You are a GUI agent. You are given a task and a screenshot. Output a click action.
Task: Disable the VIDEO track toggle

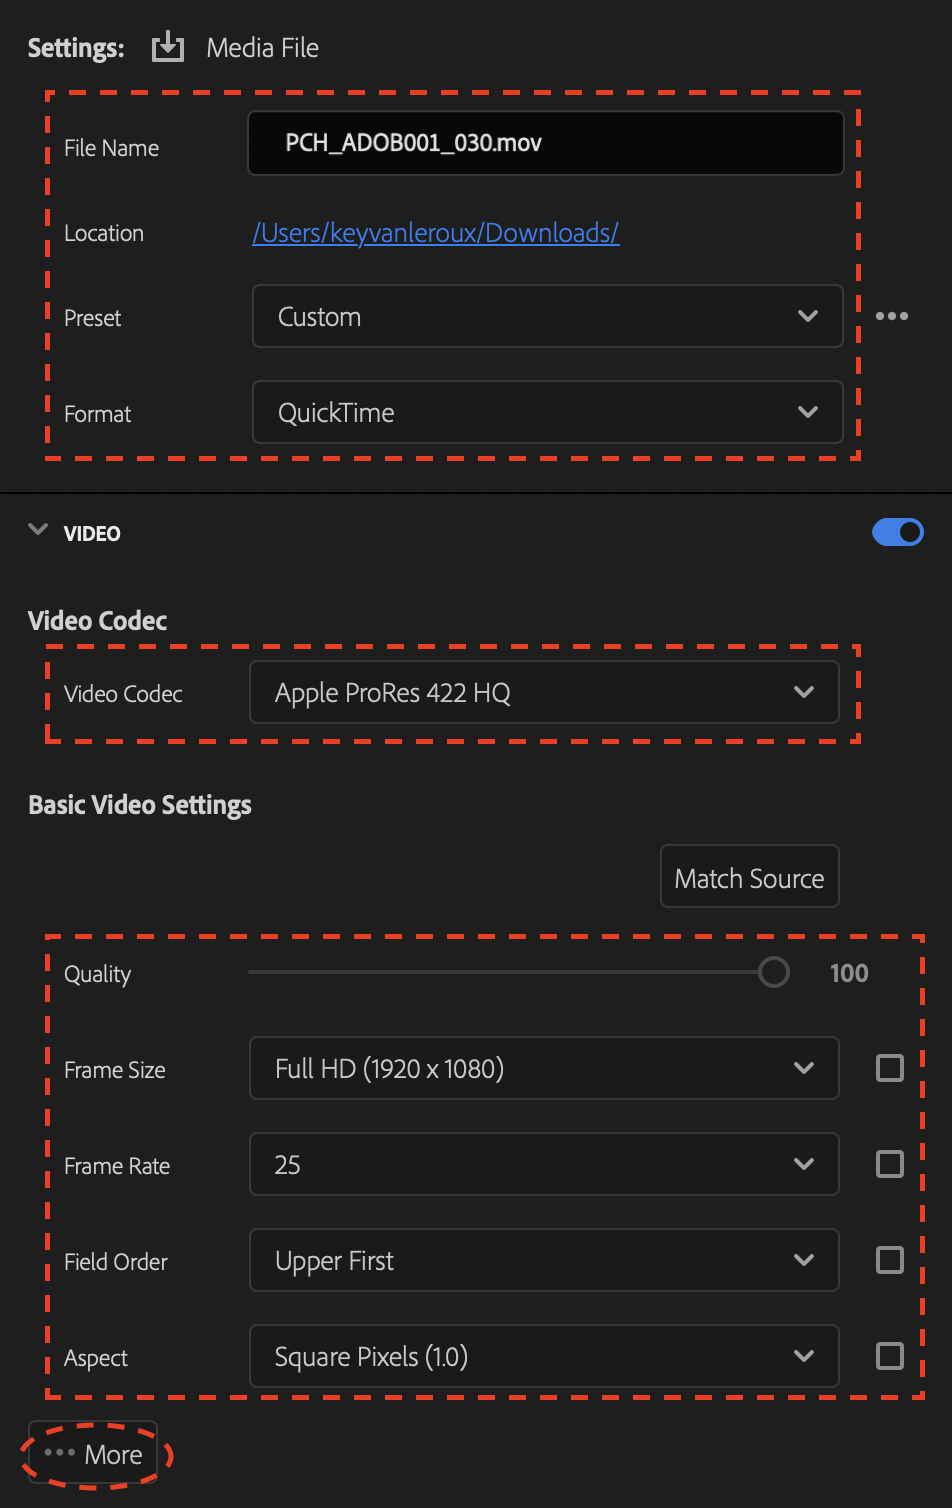click(898, 532)
